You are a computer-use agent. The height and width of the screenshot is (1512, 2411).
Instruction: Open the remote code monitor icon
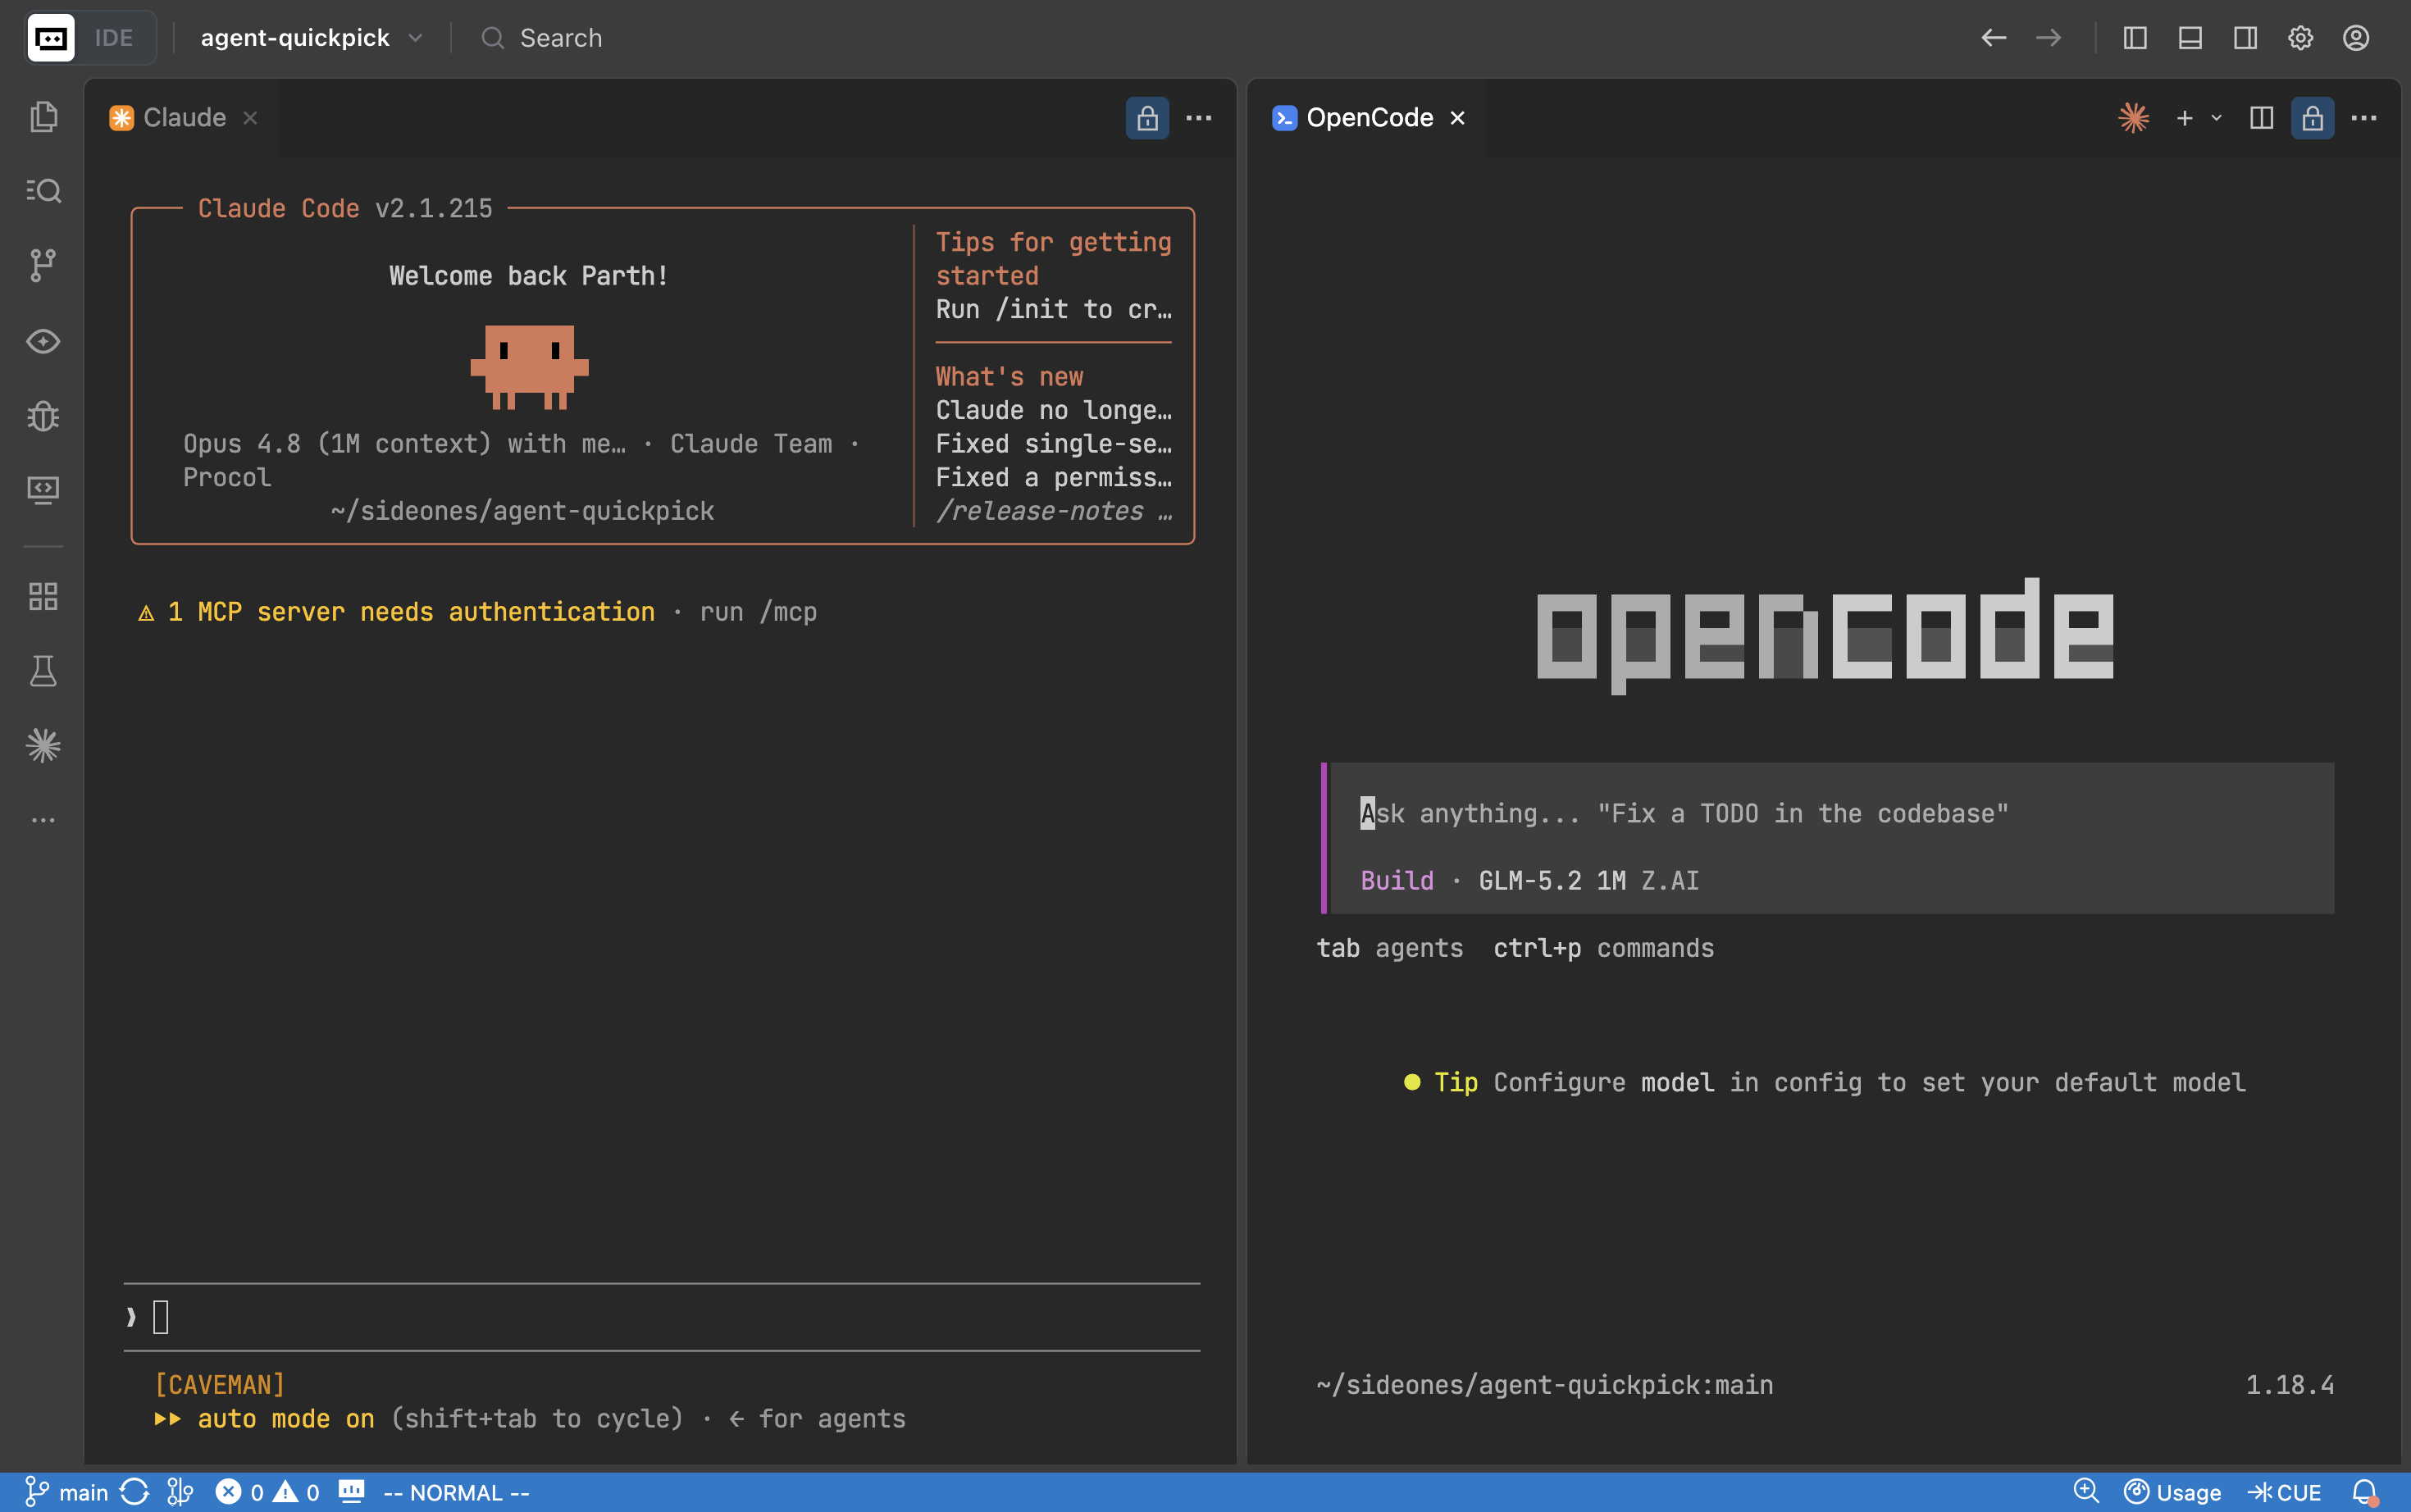[43, 490]
